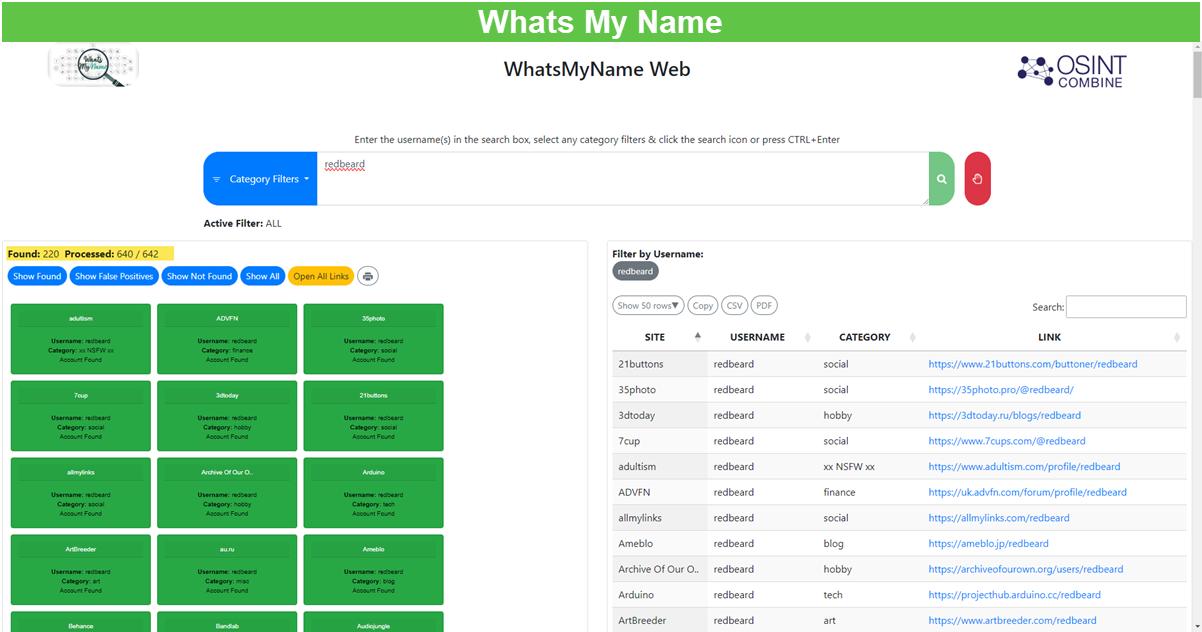Expand the Show 50 rows dropdown
Image resolution: width=1202 pixels, height=632 pixels.
[648, 306]
